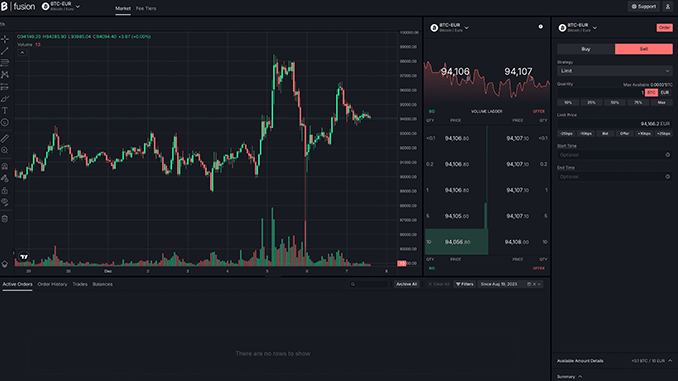This screenshot has width=678, height=381.
Task: Set quantity unit to EUR
Action: pyautogui.click(x=665, y=93)
